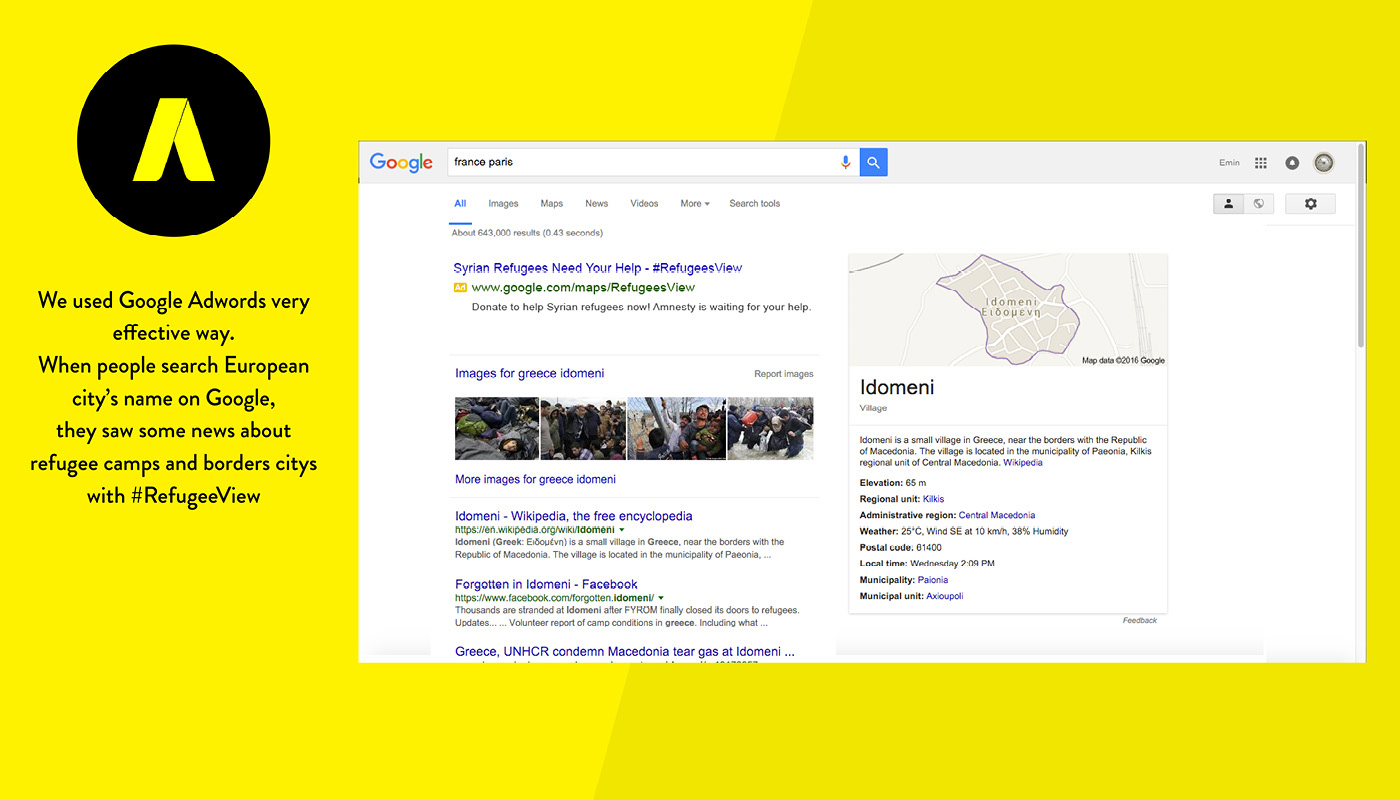Viewport: 1400px width, 800px height.
Task: Click the www.google.com/maps/RefugeesView ad URL
Action: (x=583, y=287)
